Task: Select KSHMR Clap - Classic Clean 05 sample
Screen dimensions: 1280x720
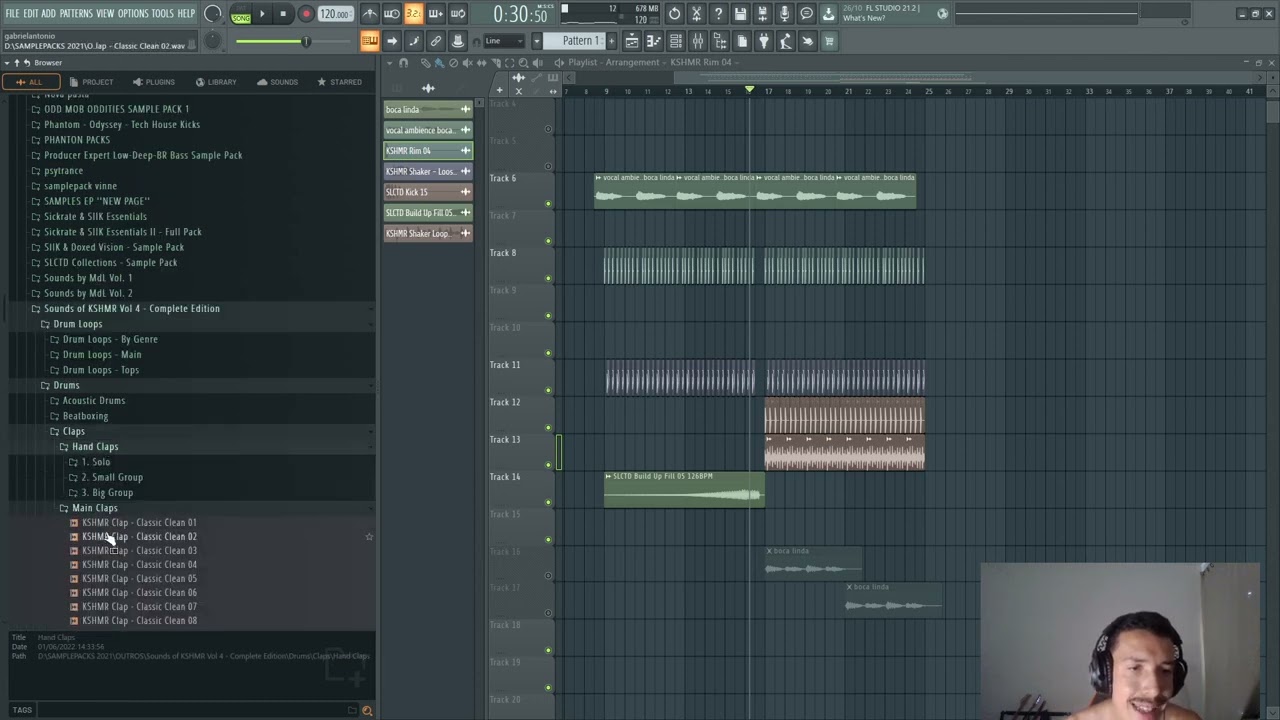Action: (x=139, y=579)
